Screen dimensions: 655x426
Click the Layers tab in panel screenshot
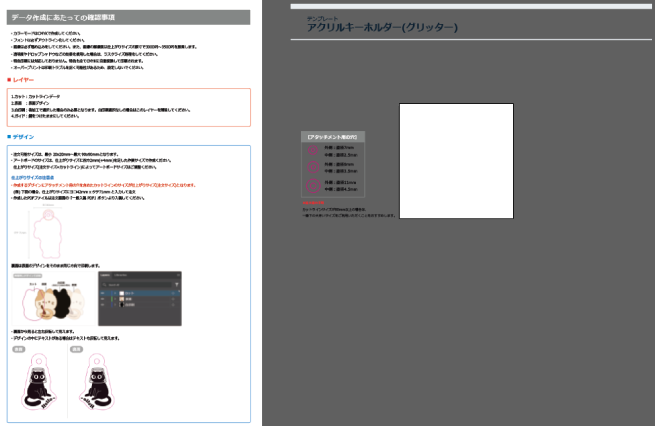(x=106, y=275)
